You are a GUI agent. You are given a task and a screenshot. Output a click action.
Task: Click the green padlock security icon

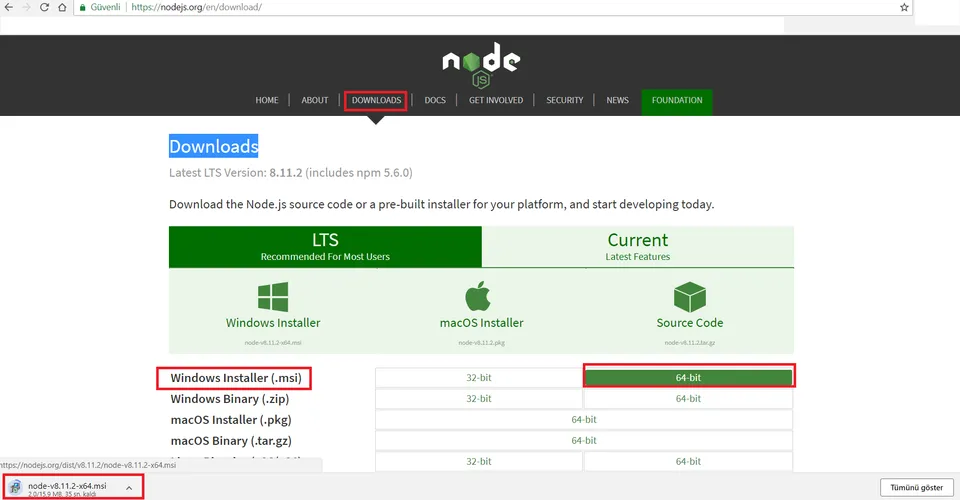[x=83, y=7]
